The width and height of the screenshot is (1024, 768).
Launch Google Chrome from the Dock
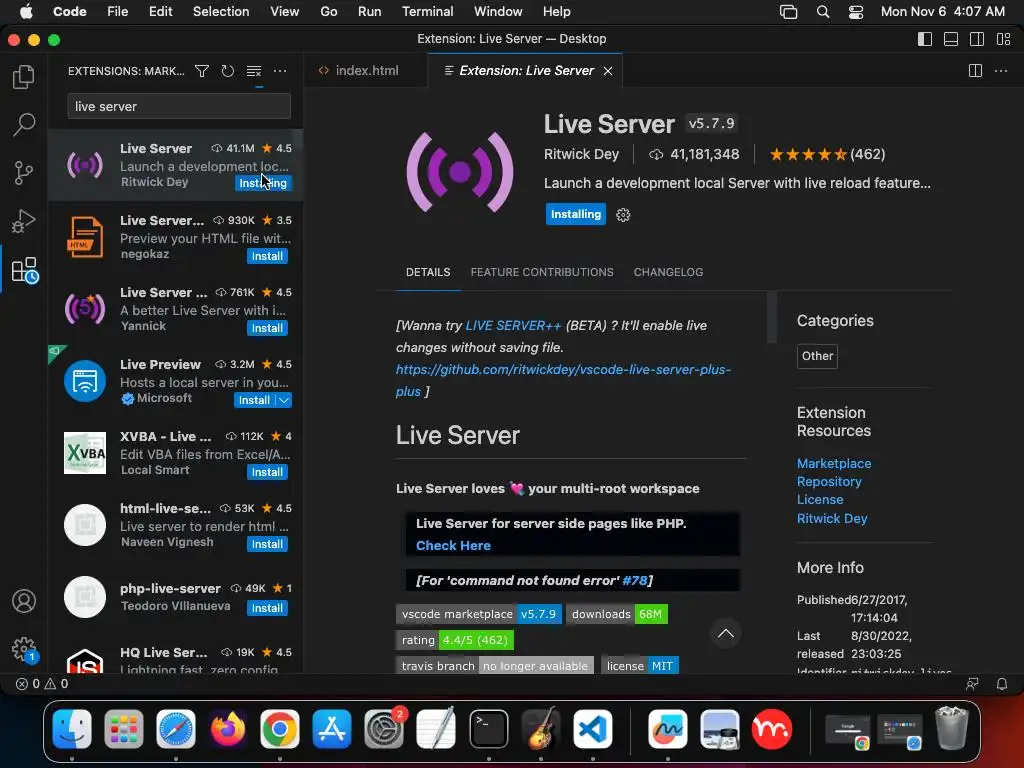[x=280, y=729]
